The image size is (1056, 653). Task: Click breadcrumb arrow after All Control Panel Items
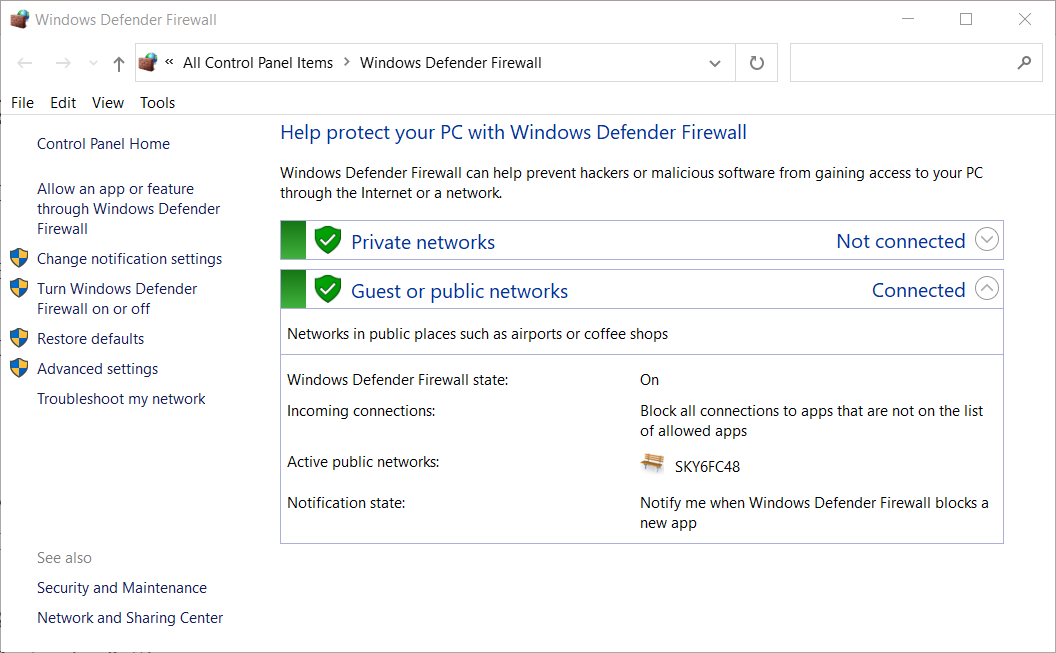click(x=347, y=62)
